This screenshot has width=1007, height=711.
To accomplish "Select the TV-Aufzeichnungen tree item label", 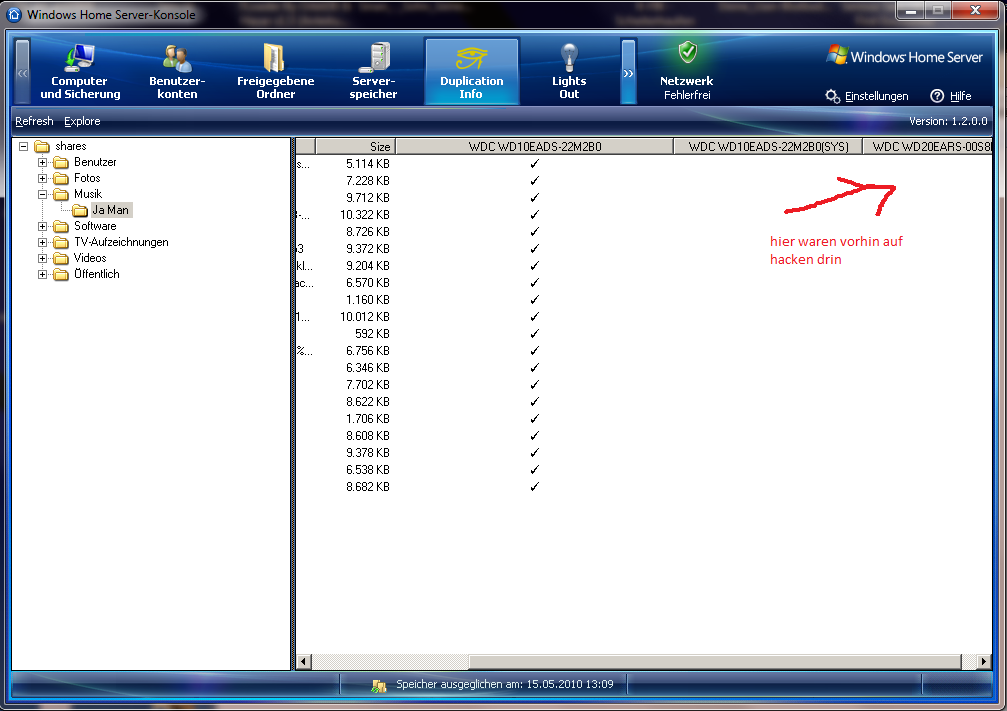I will [x=121, y=242].
